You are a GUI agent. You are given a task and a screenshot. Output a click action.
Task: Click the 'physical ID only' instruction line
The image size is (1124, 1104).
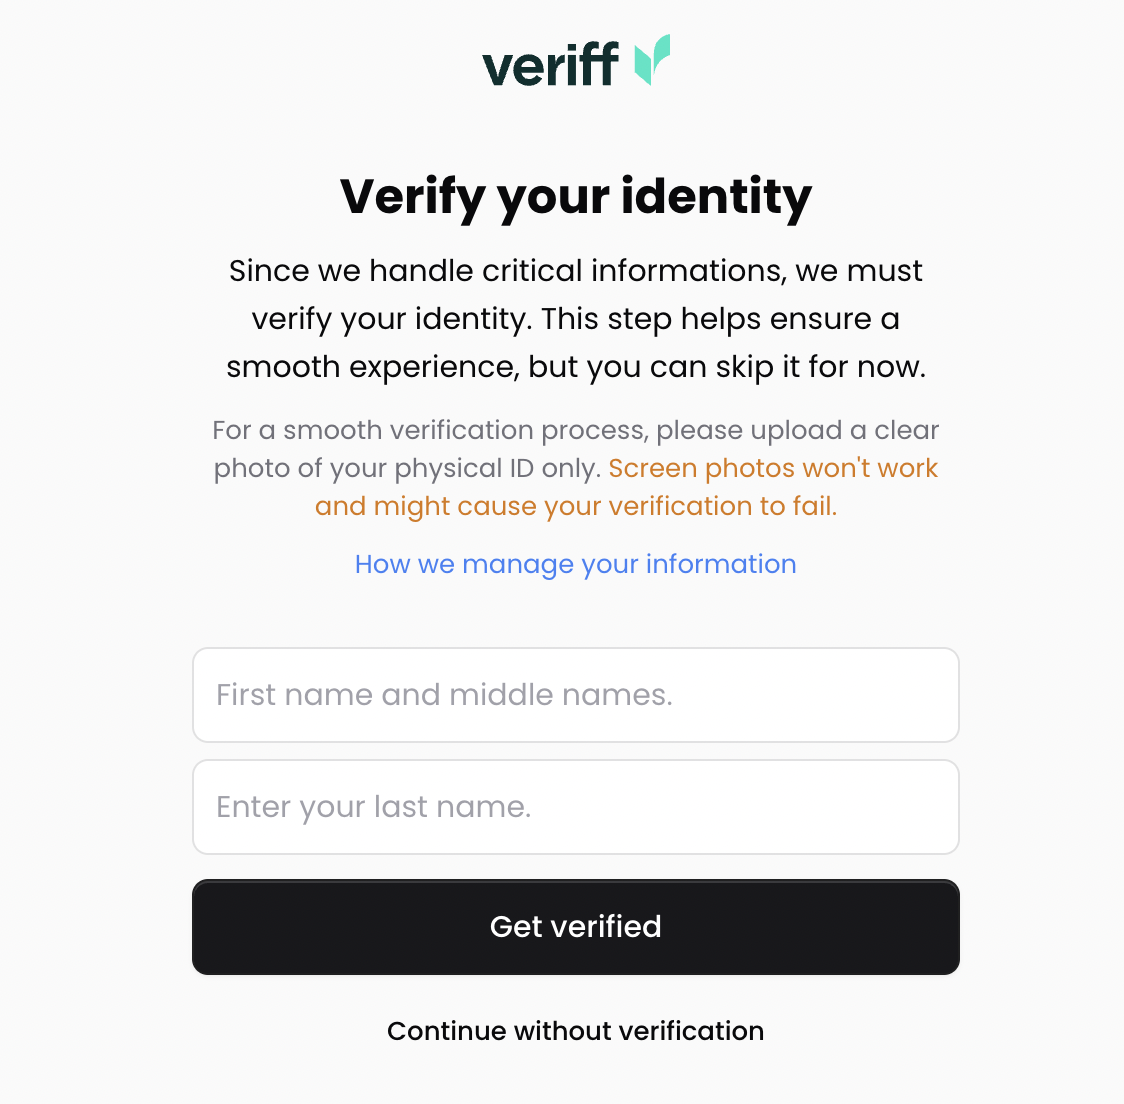[x=407, y=468]
